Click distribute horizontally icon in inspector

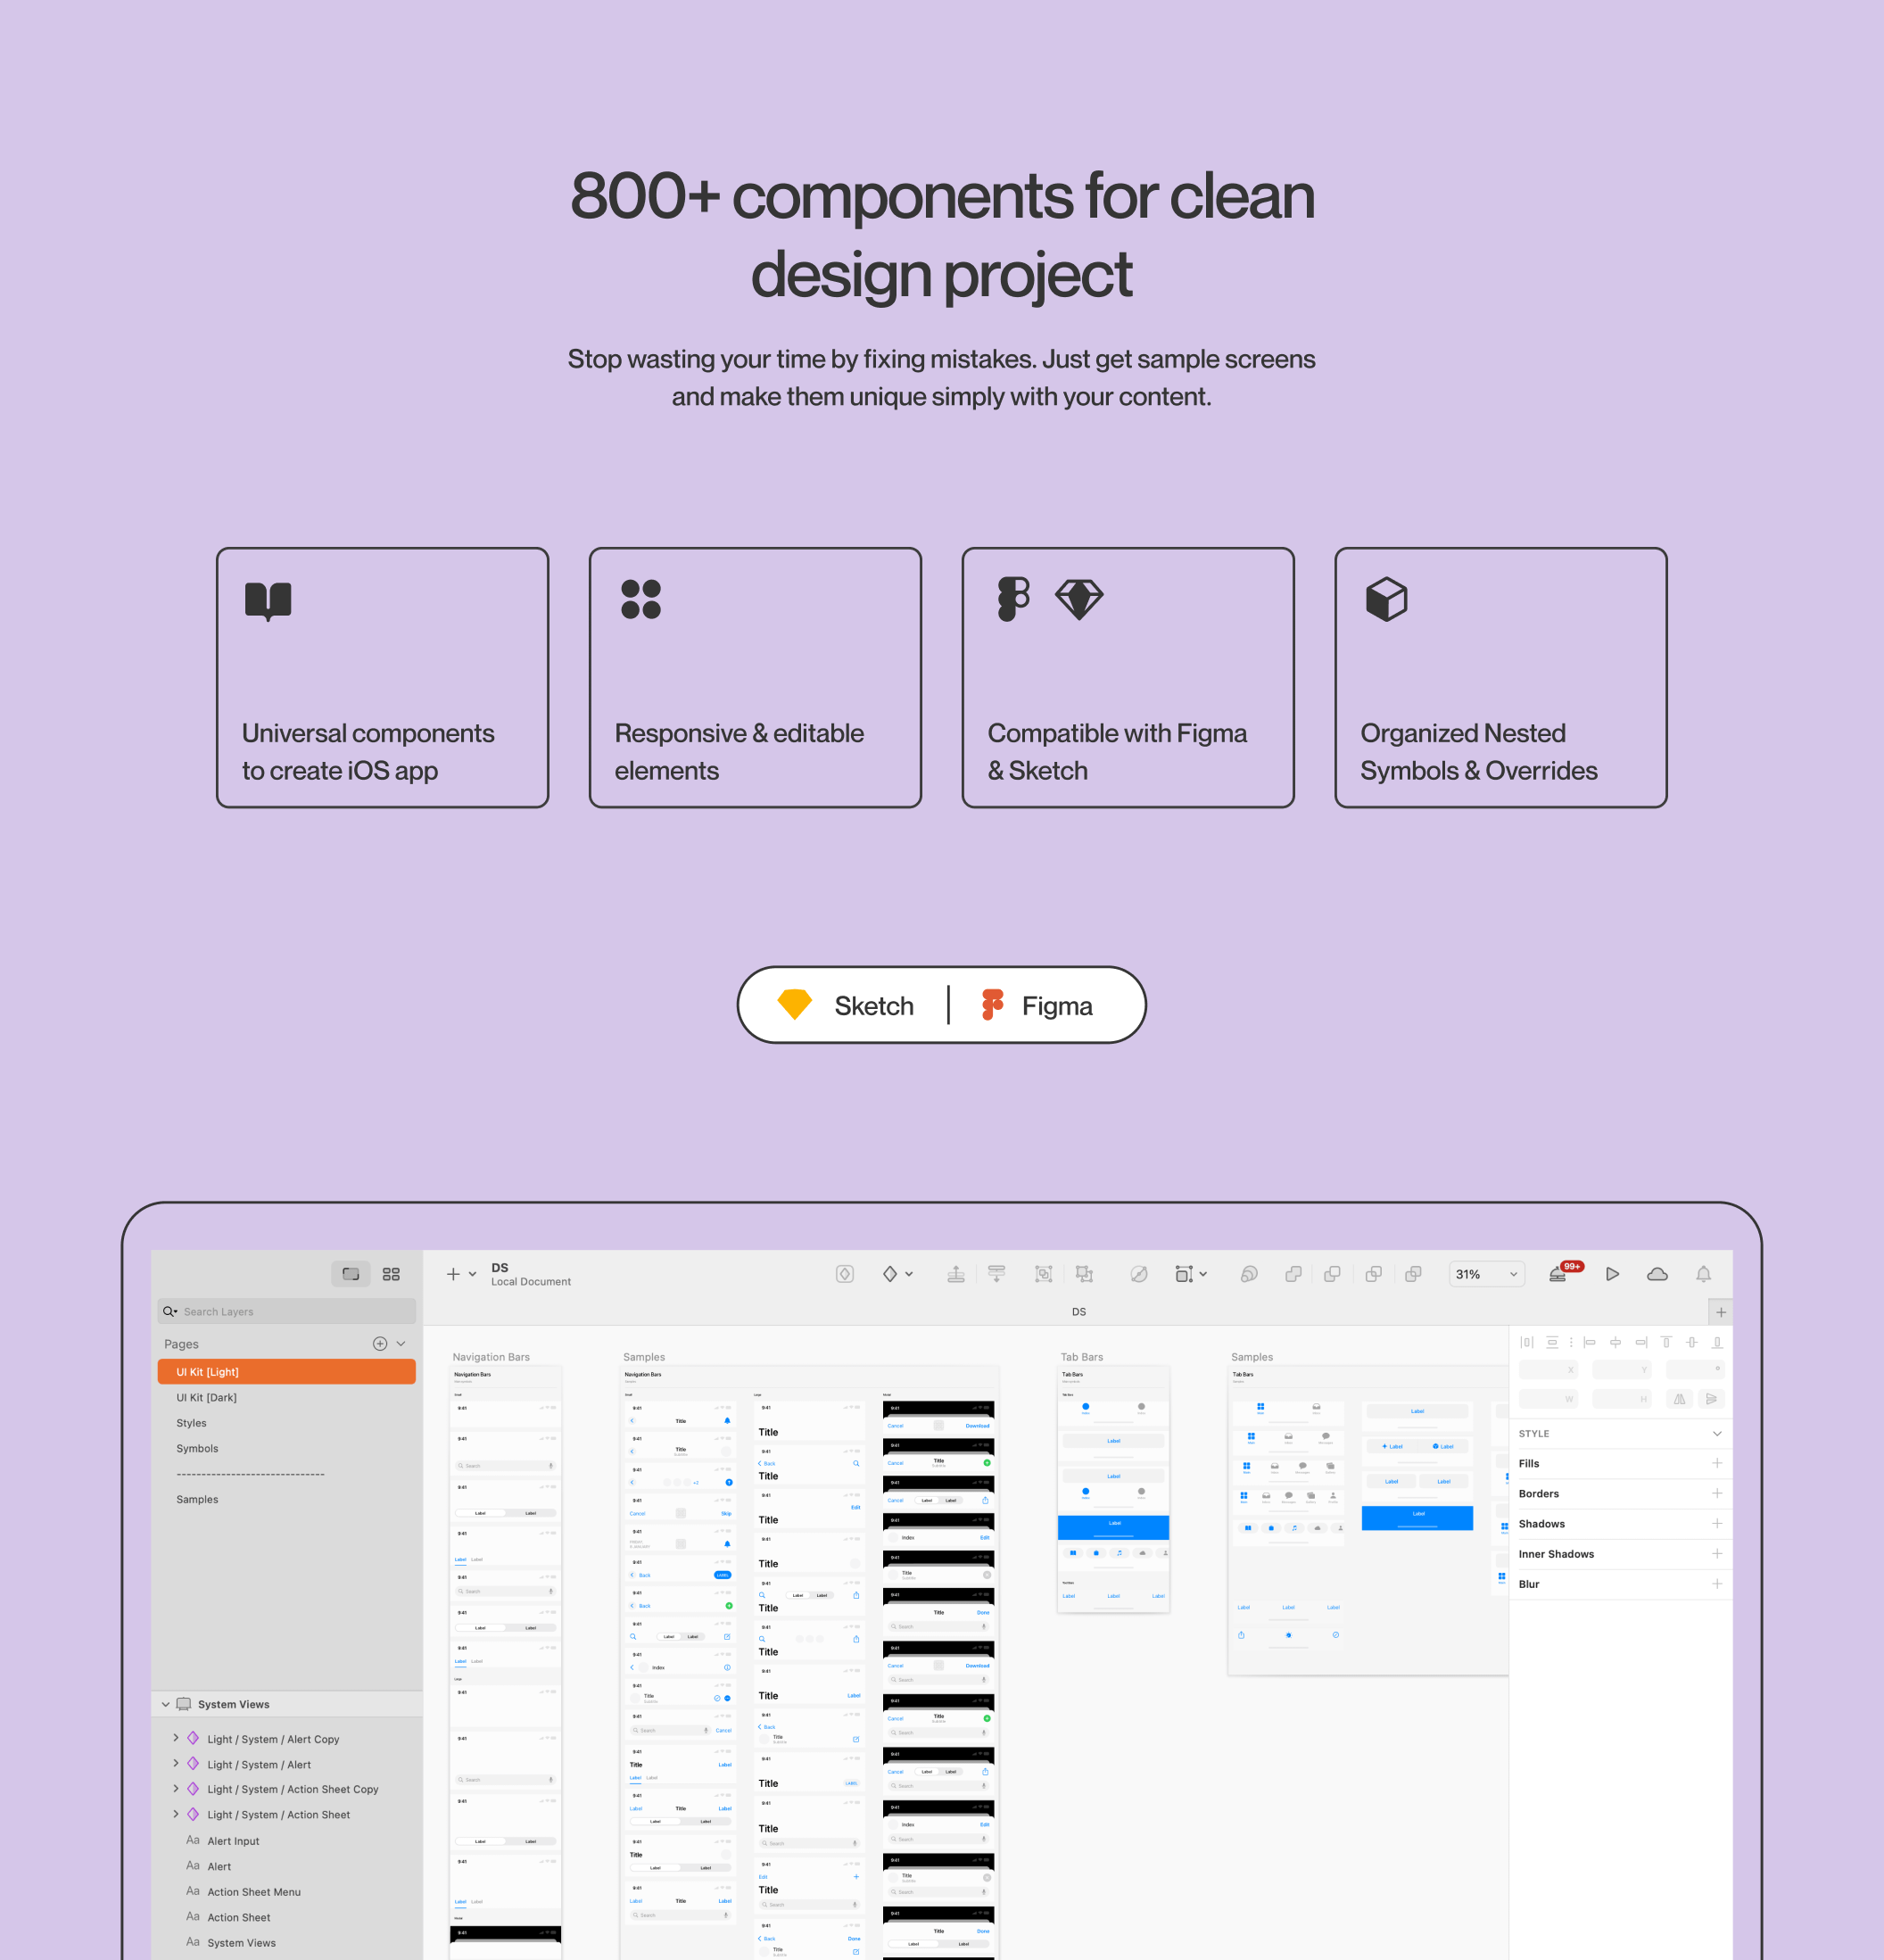pyautogui.click(x=1527, y=1342)
